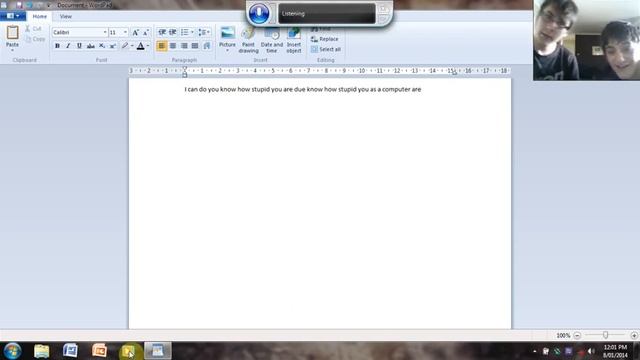Toggle superscript formatting
Screen dimensions: 640x360
coord(113,46)
